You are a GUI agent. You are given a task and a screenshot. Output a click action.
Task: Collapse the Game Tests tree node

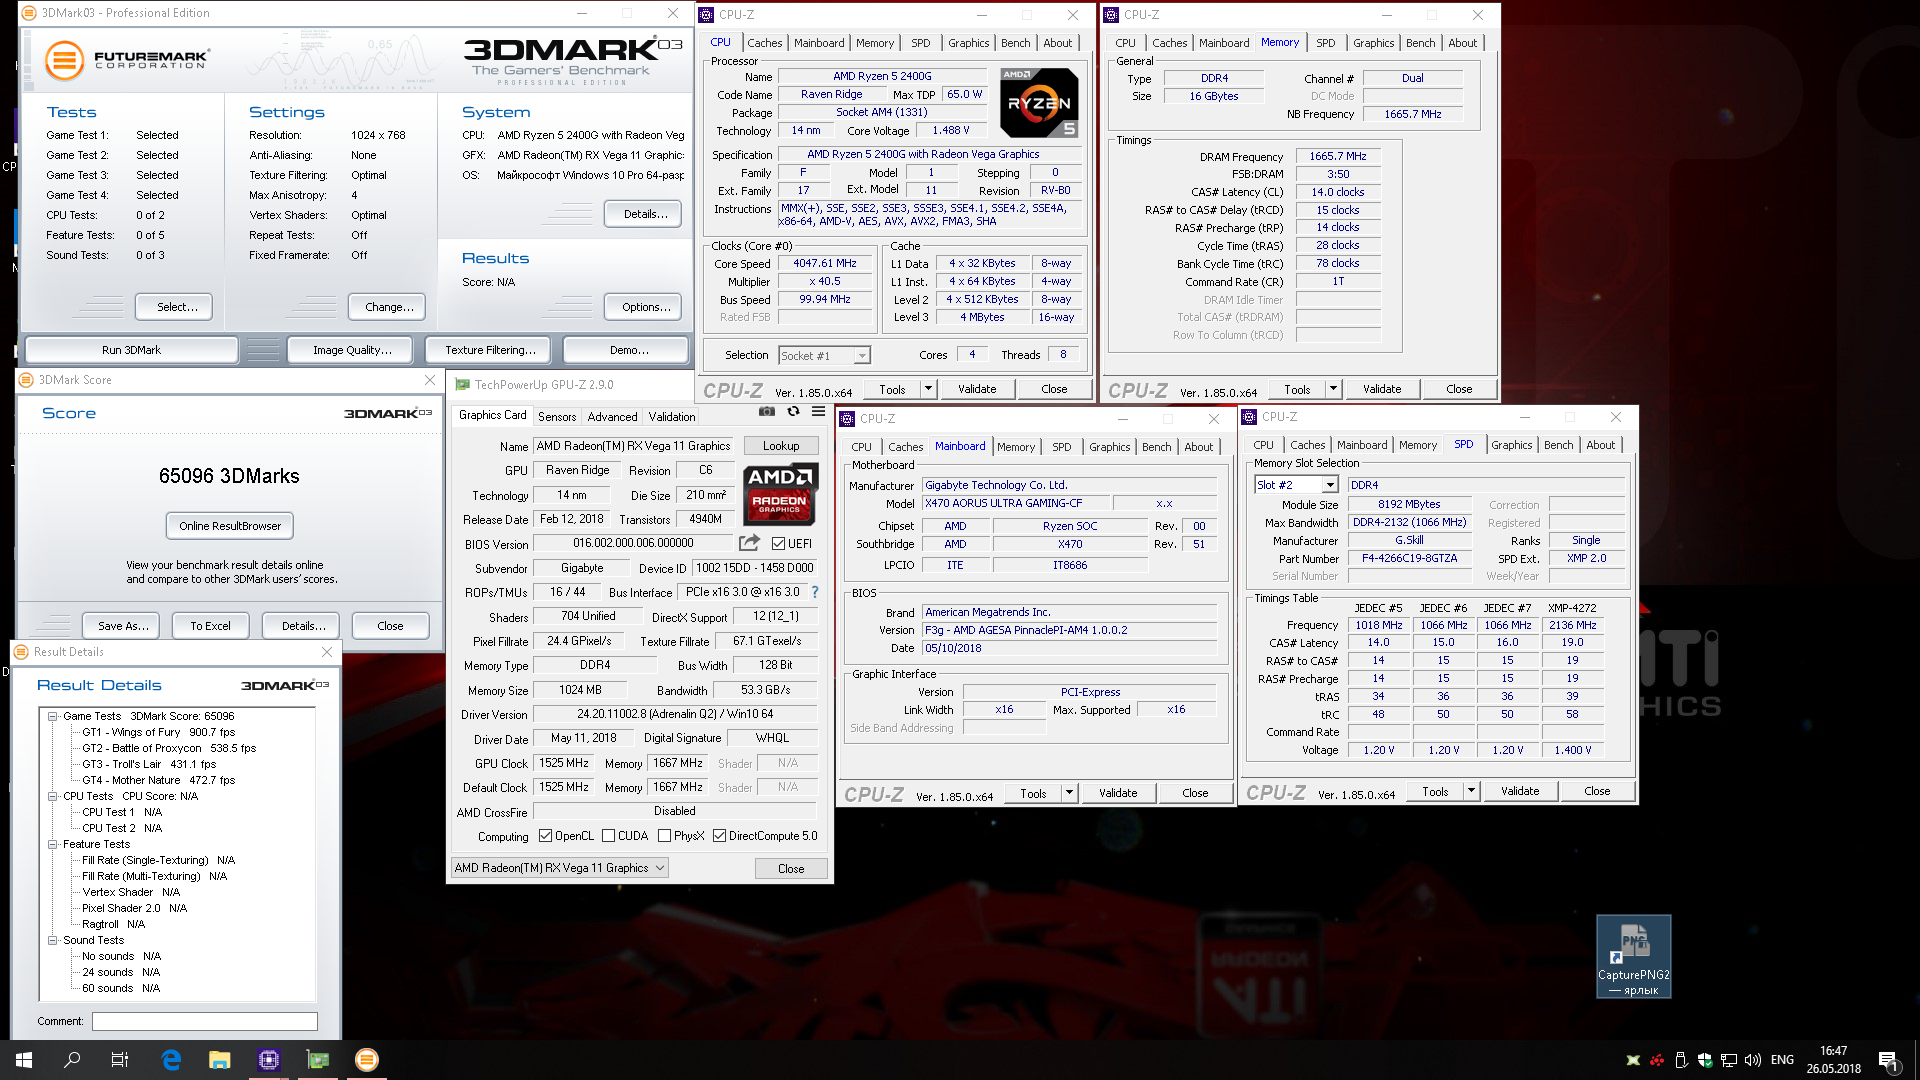pos(52,716)
